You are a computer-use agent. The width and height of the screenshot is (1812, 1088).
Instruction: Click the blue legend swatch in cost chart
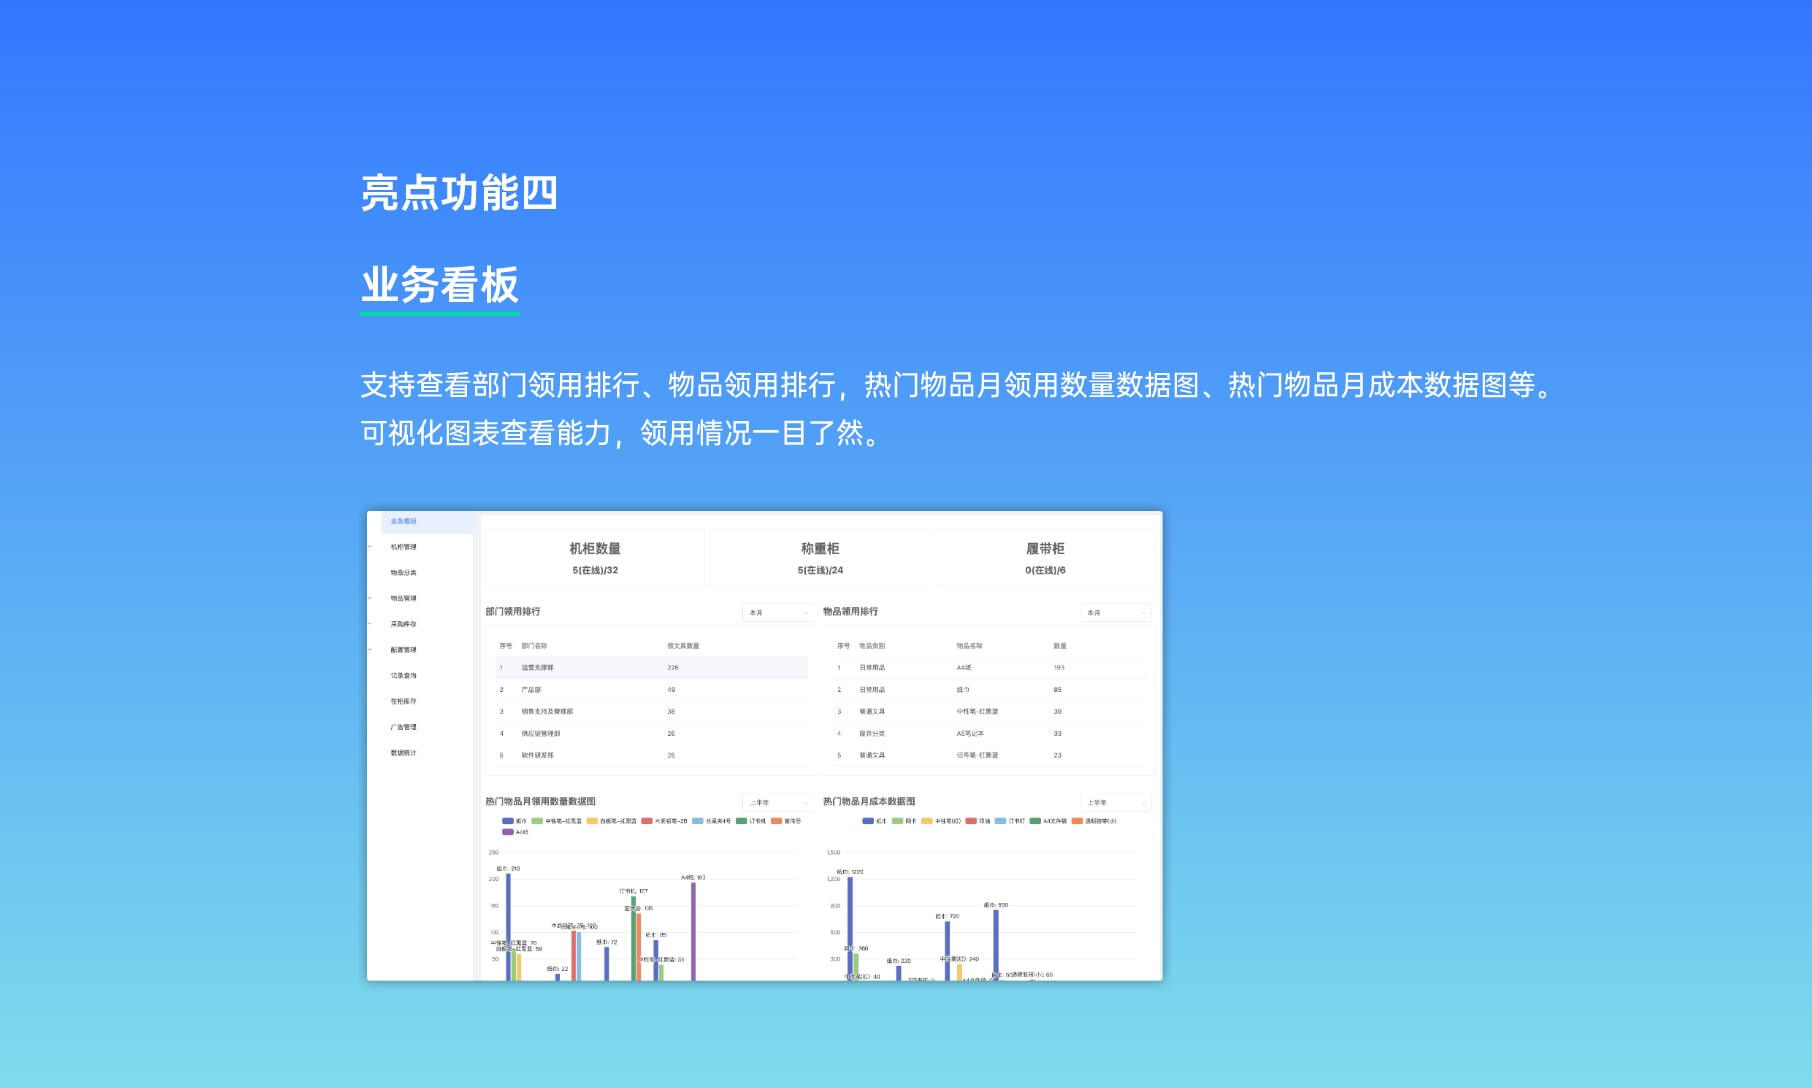point(868,821)
